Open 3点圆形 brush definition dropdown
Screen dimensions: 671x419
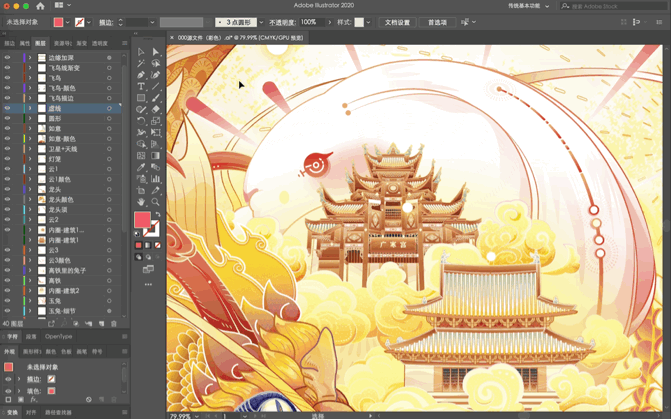(x=261, y=22)
